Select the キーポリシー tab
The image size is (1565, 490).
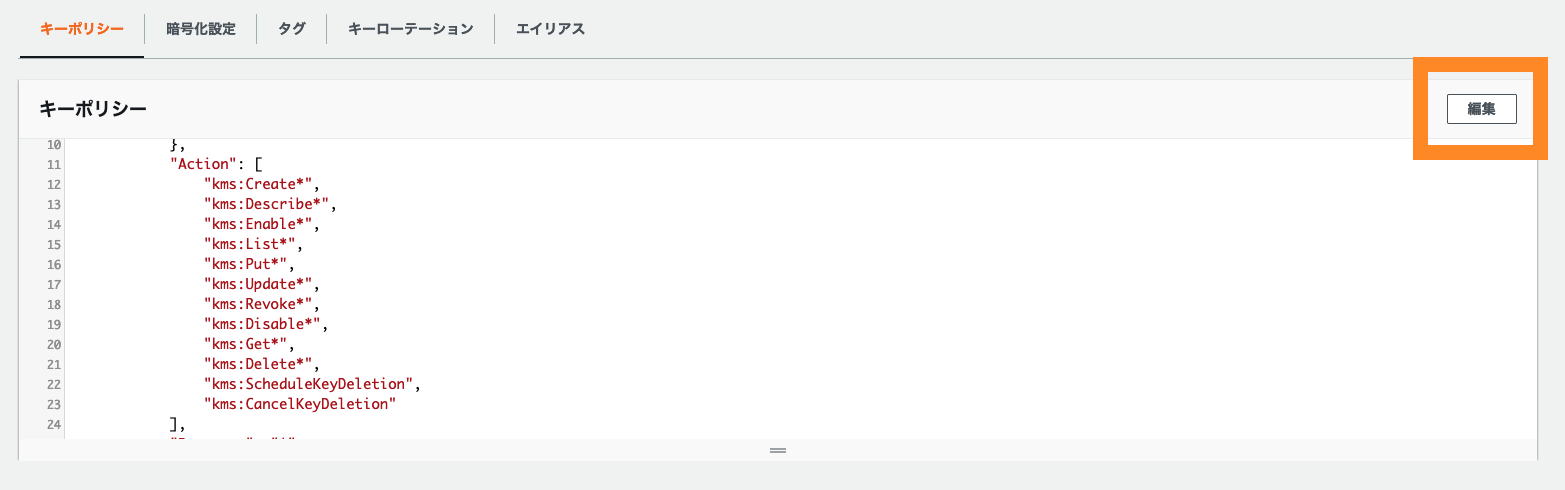(x=82, y=29)
